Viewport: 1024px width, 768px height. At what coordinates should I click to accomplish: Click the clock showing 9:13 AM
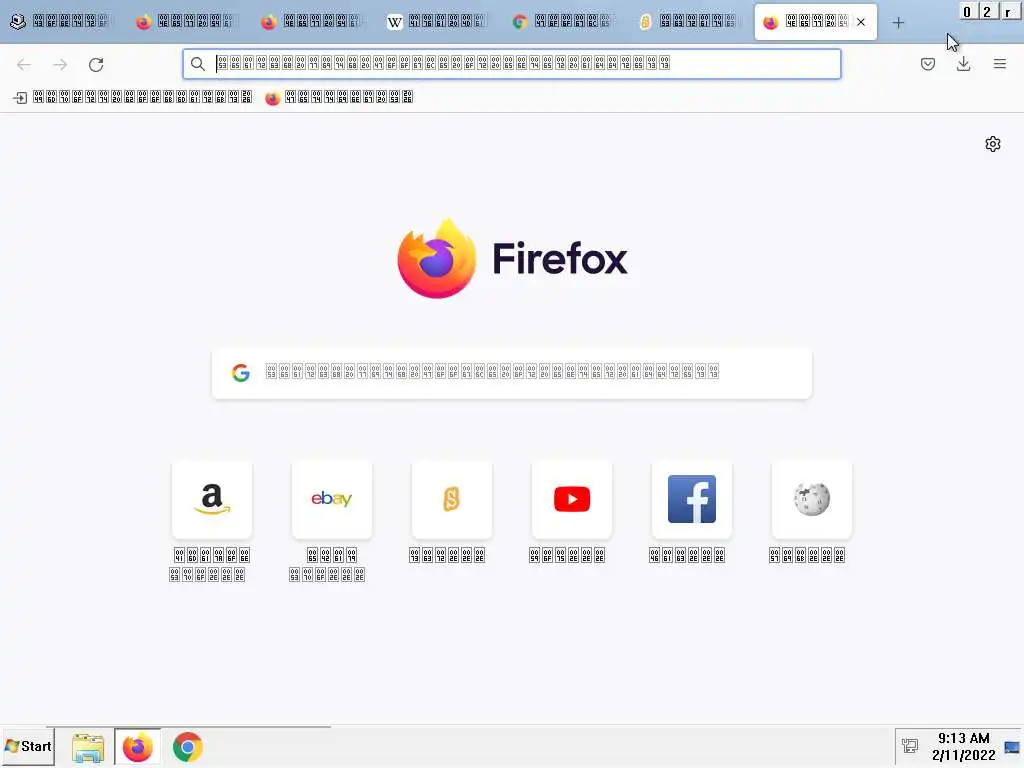click(963, 739)
